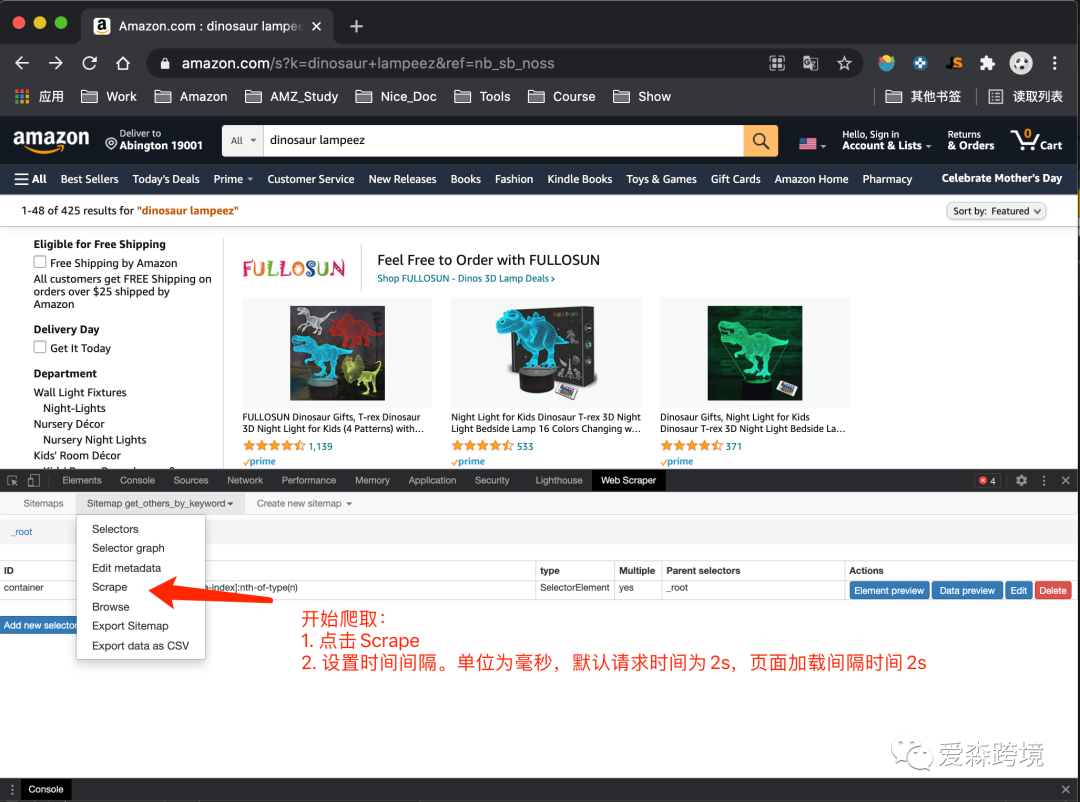Open the Chrome profile avatar
The width and height of the screenshot is (1080, 802).
click(x=1021, y=63)
